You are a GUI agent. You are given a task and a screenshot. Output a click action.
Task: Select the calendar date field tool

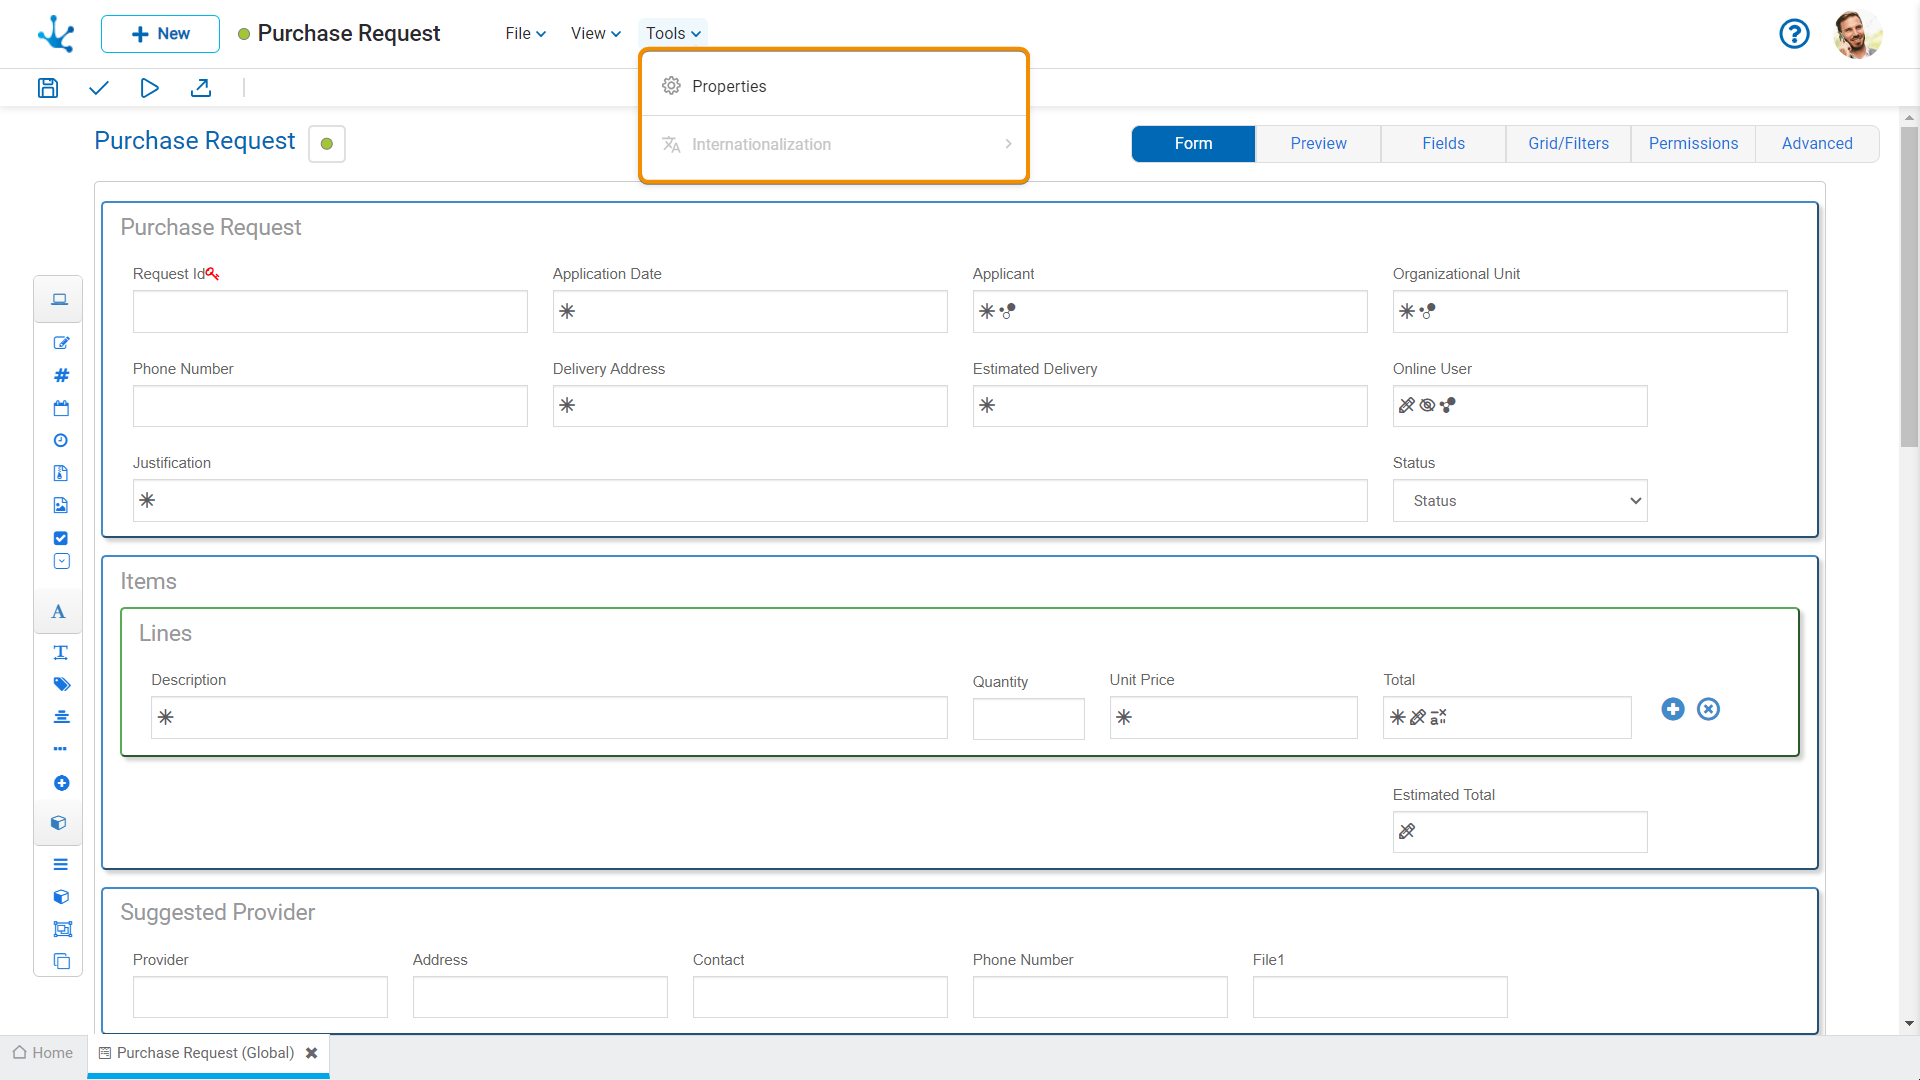click(x=61, y=408)
